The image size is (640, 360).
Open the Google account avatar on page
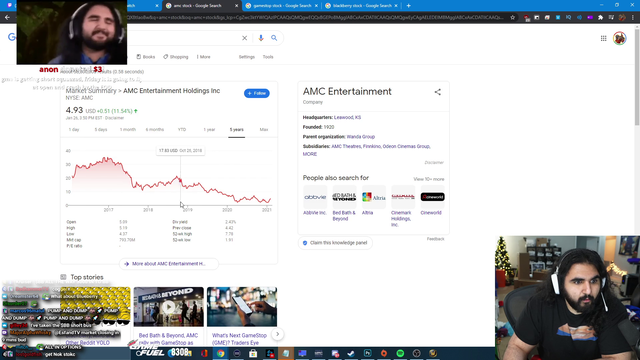point(620,38)
